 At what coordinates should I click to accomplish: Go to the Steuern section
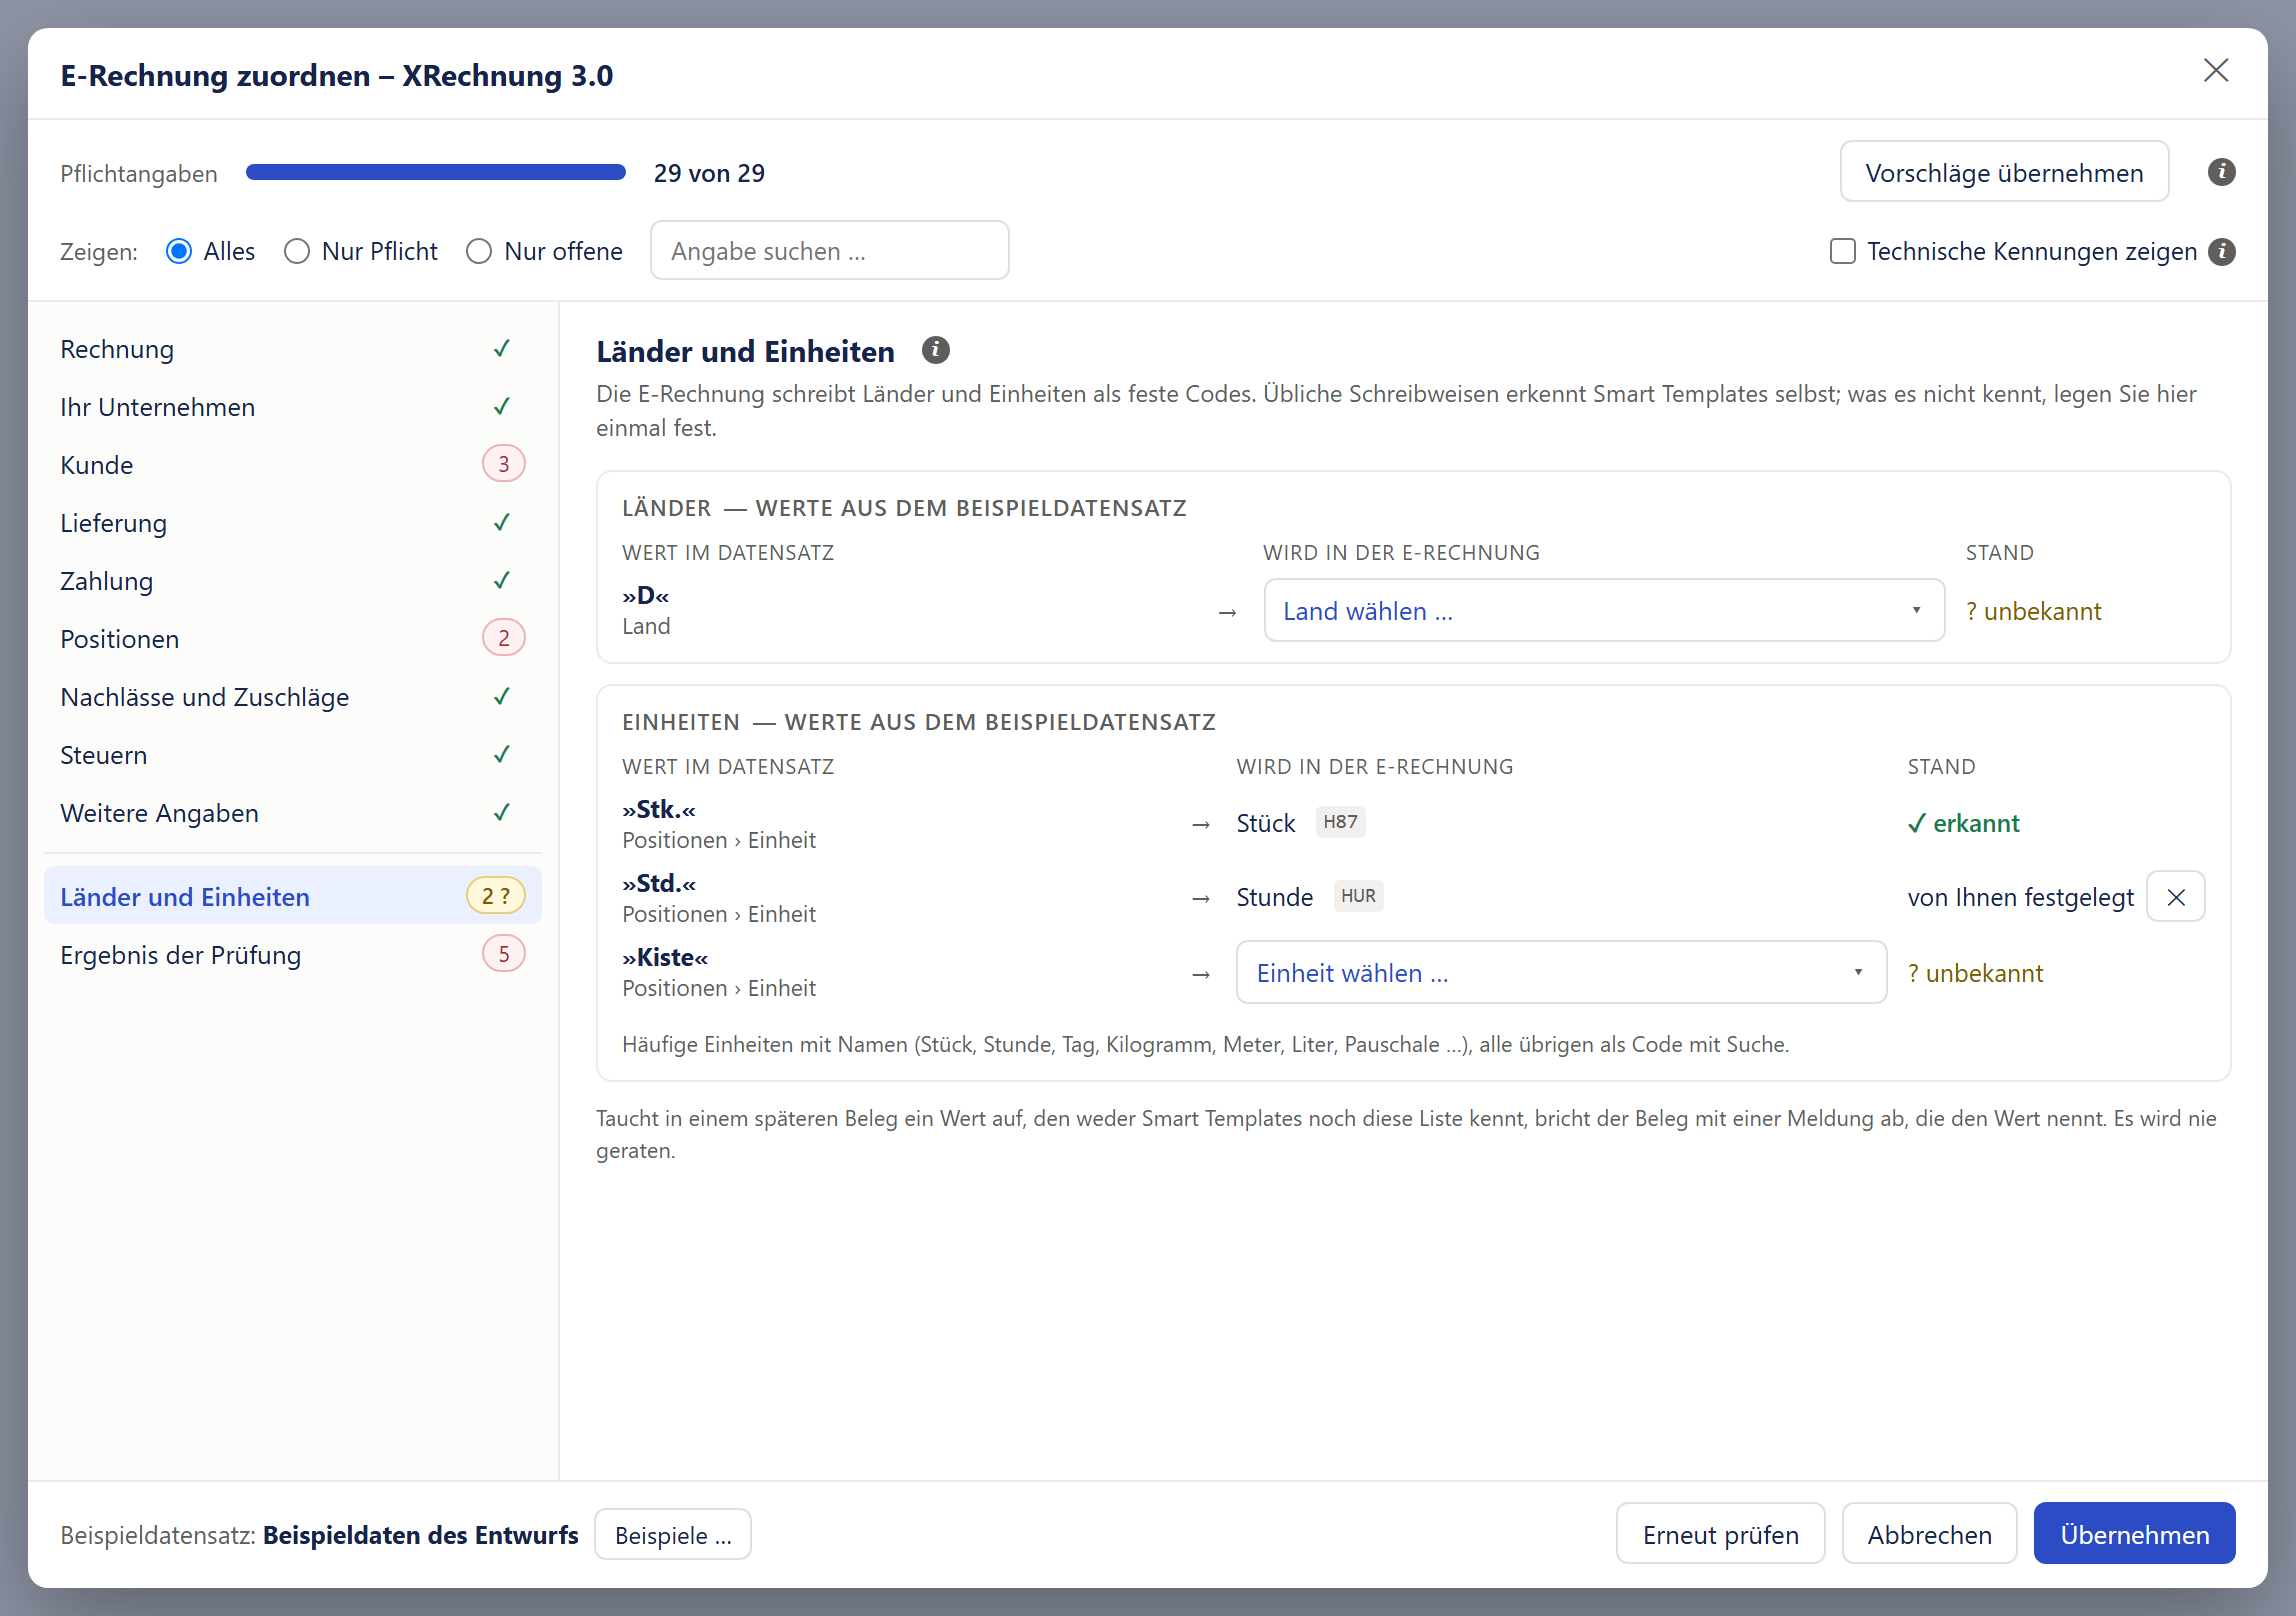tap(293, 755)
